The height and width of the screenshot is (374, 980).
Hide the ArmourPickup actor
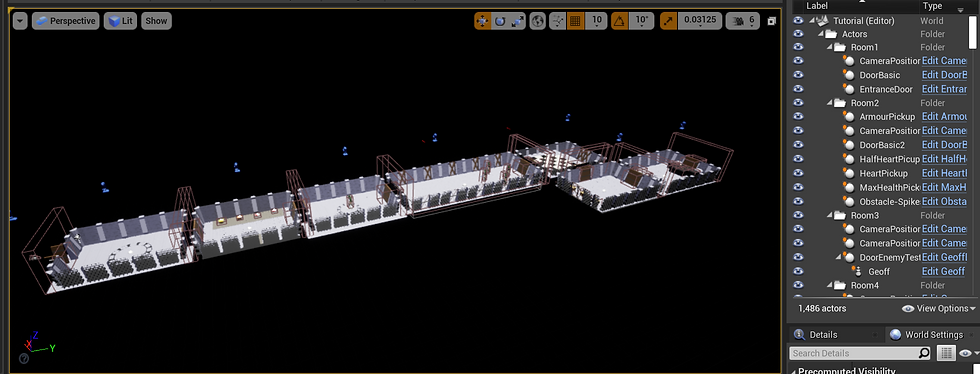pyautogui.click(x=798, y=117)
